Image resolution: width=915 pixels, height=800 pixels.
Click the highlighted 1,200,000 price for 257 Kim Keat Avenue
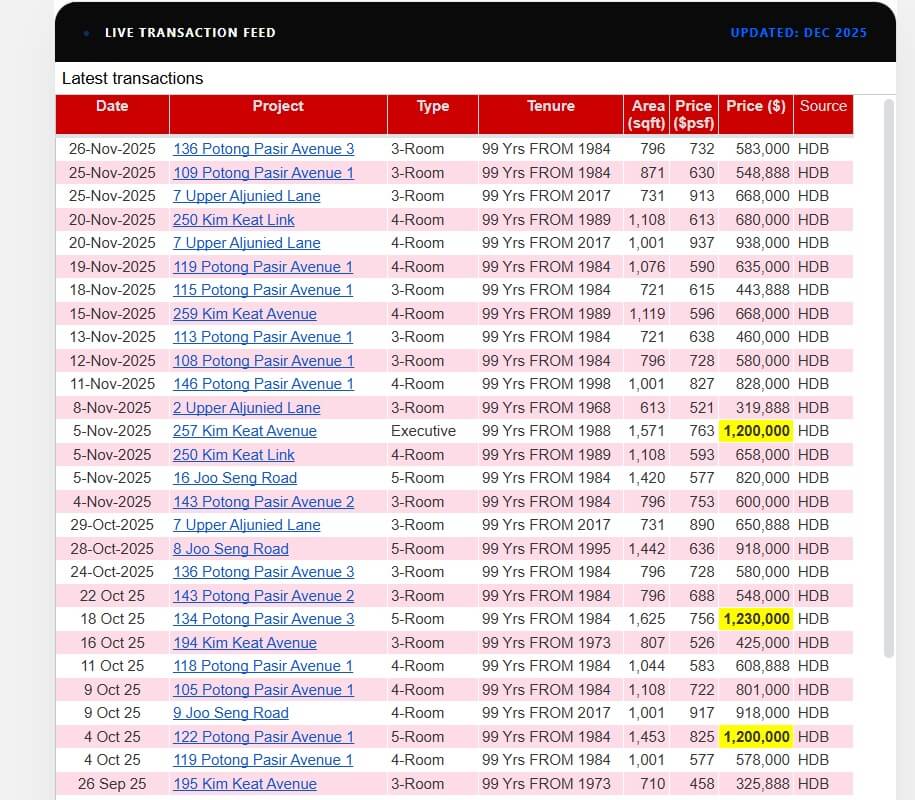[x=756, y=431]
